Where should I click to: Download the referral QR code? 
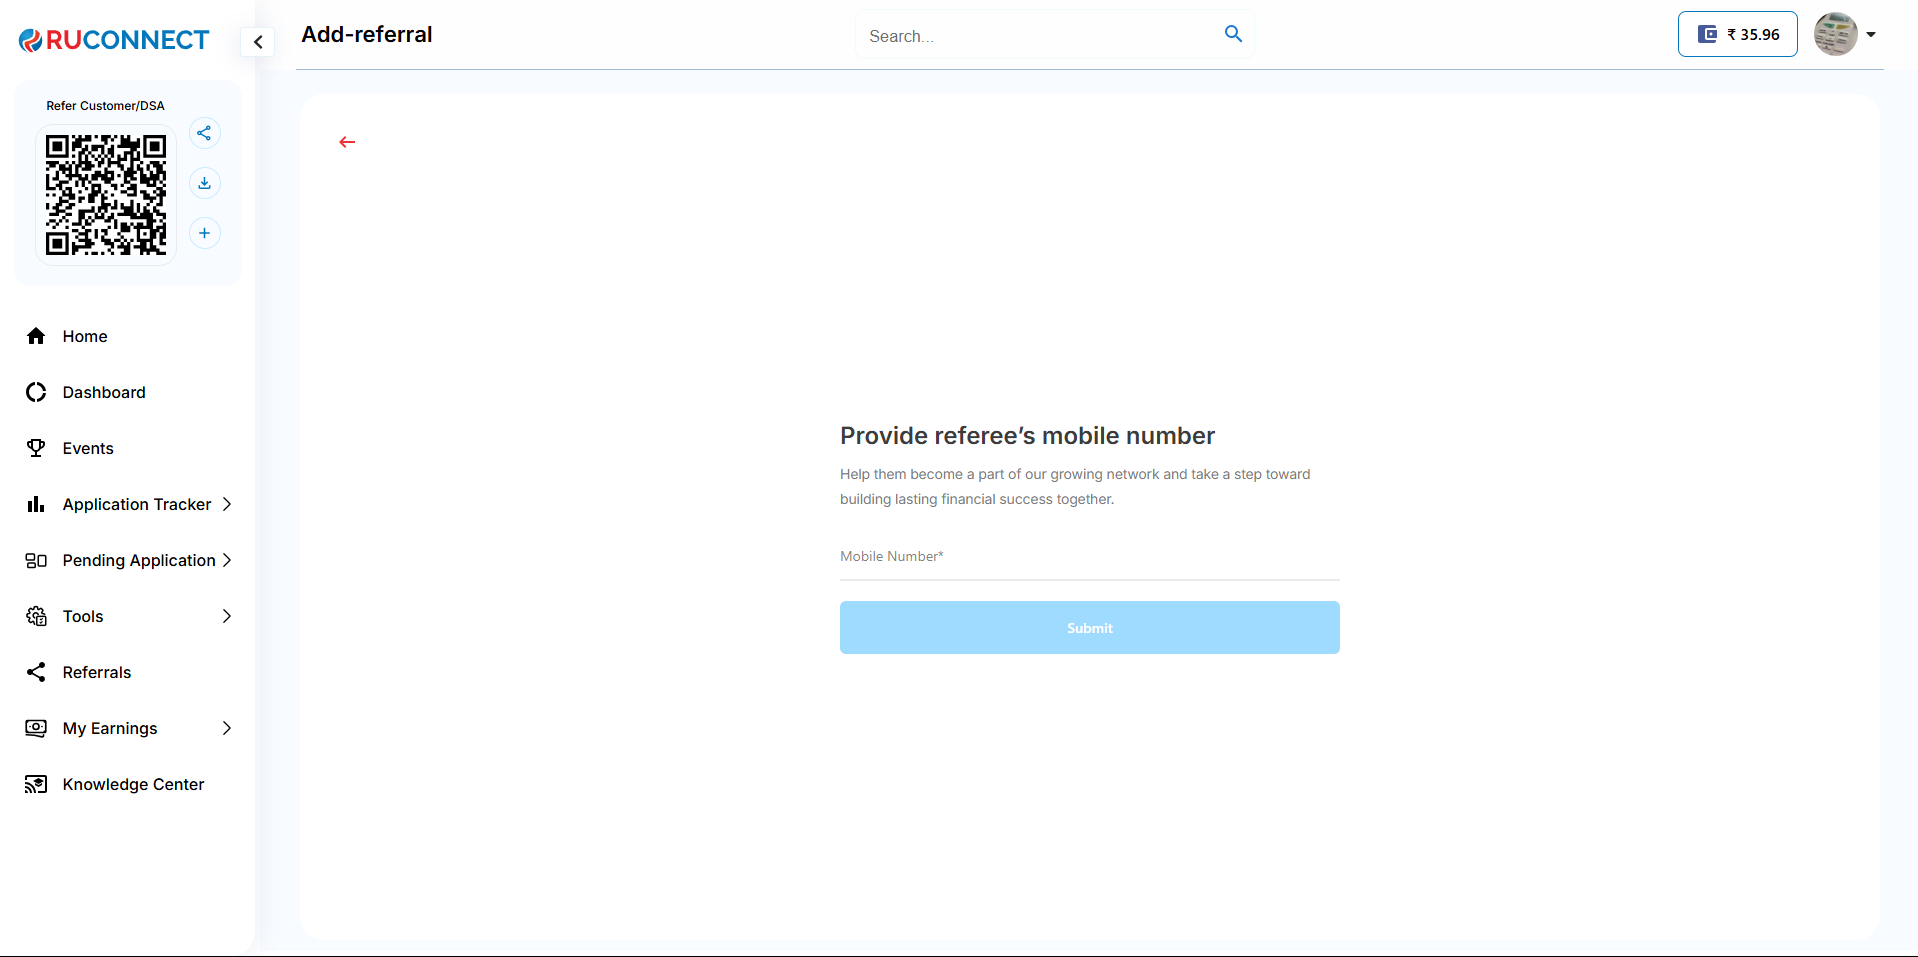[x=204, y=183]
